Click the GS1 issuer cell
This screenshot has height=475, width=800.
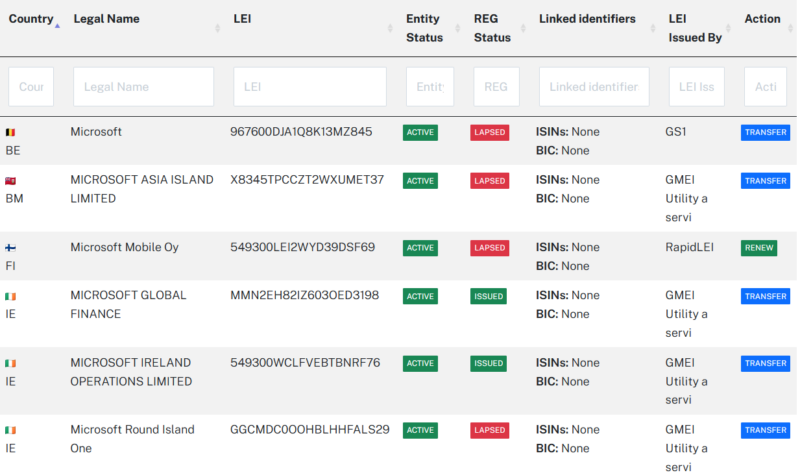pyautogui.click(x=676, y=132)
